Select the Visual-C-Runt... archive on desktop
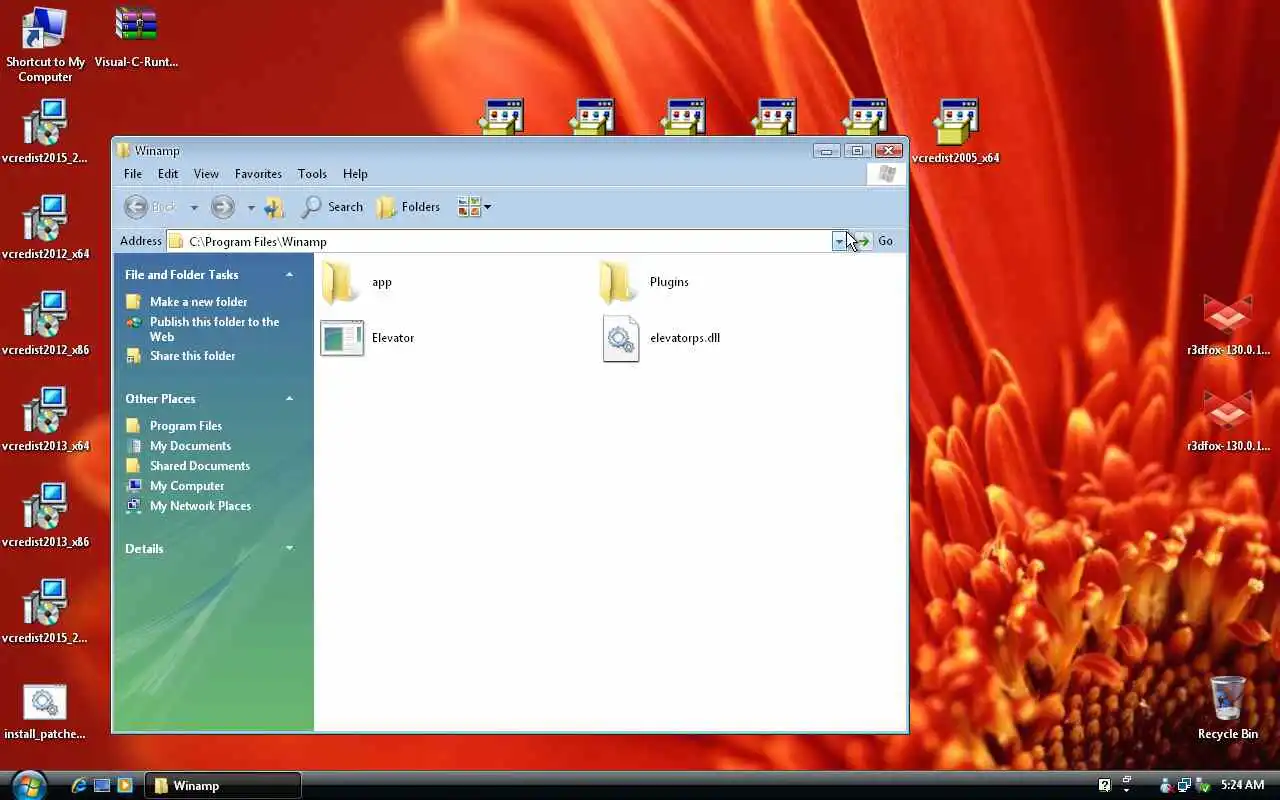This screenshot has height=800, width=1280. [x=136, y=38]
